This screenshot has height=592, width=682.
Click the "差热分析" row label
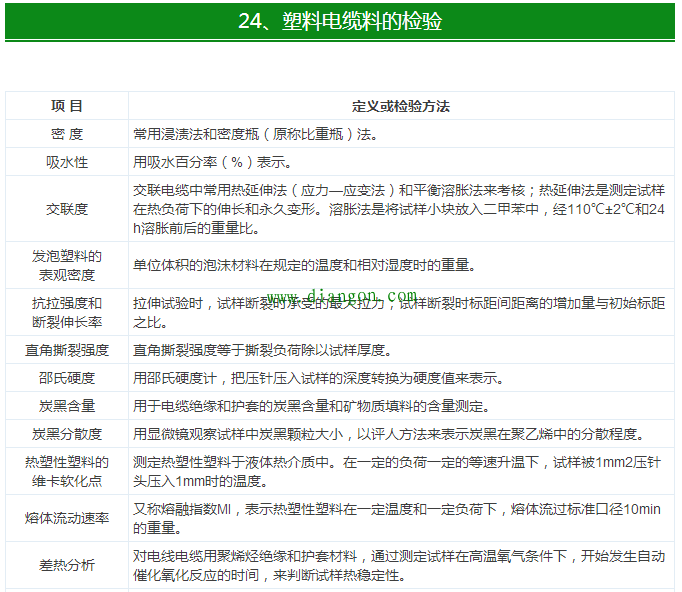tap(67, 565)
